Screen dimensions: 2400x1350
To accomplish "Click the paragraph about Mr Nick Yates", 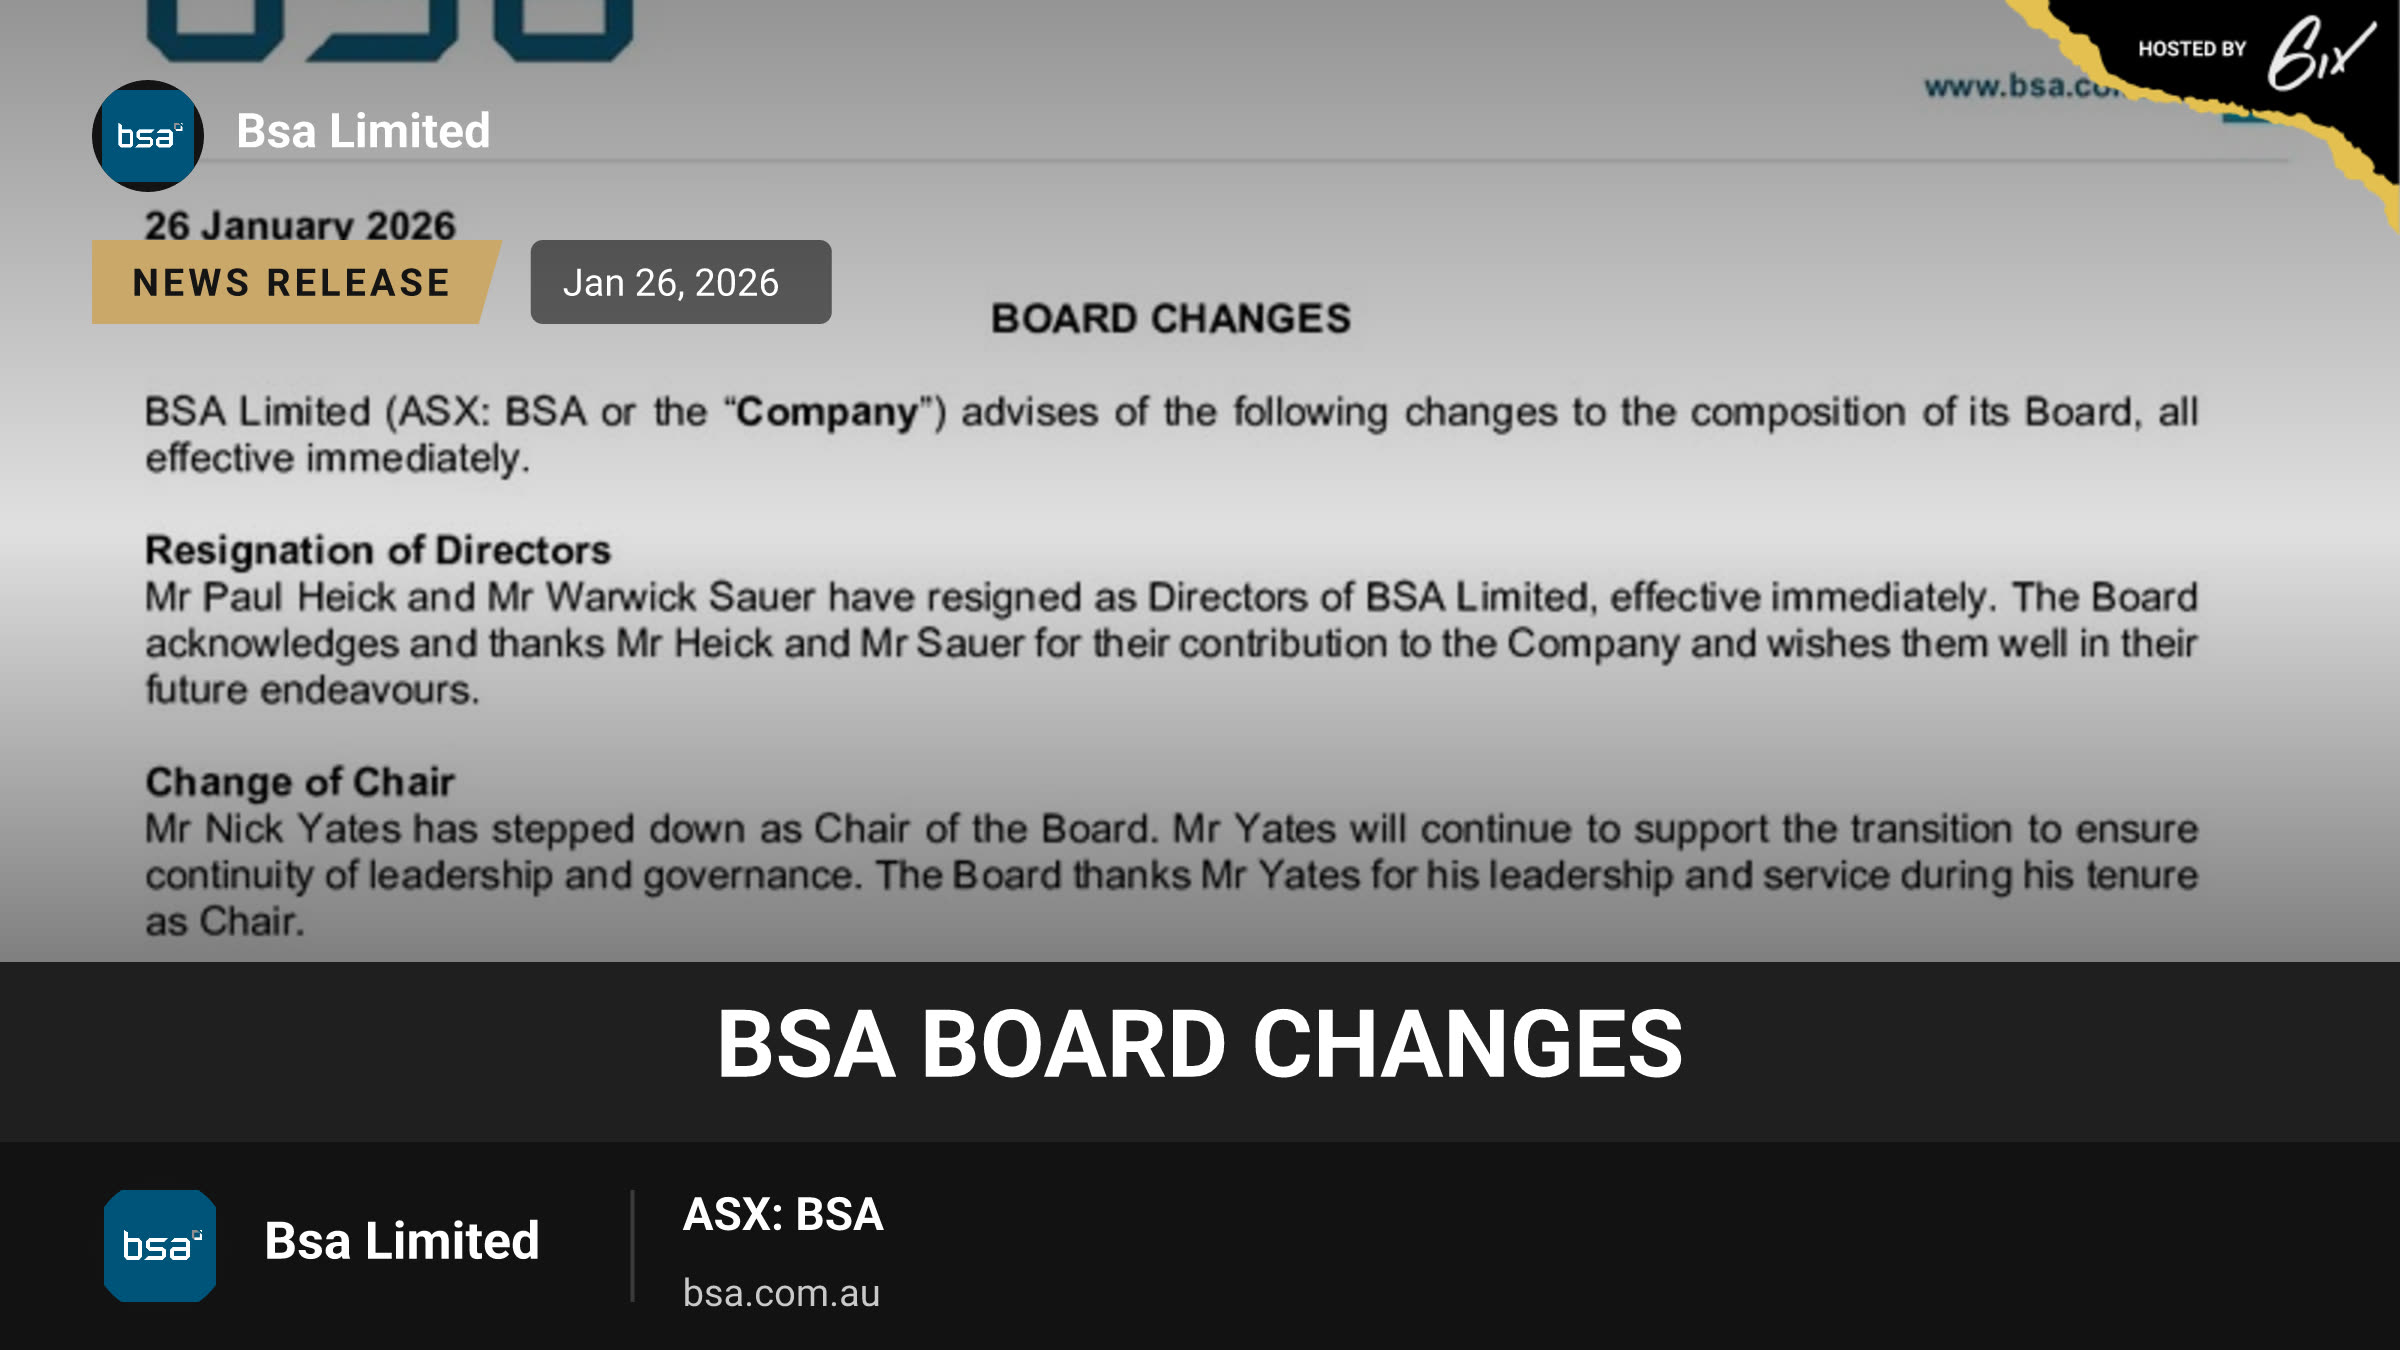I will click(x=1171, y=875).
